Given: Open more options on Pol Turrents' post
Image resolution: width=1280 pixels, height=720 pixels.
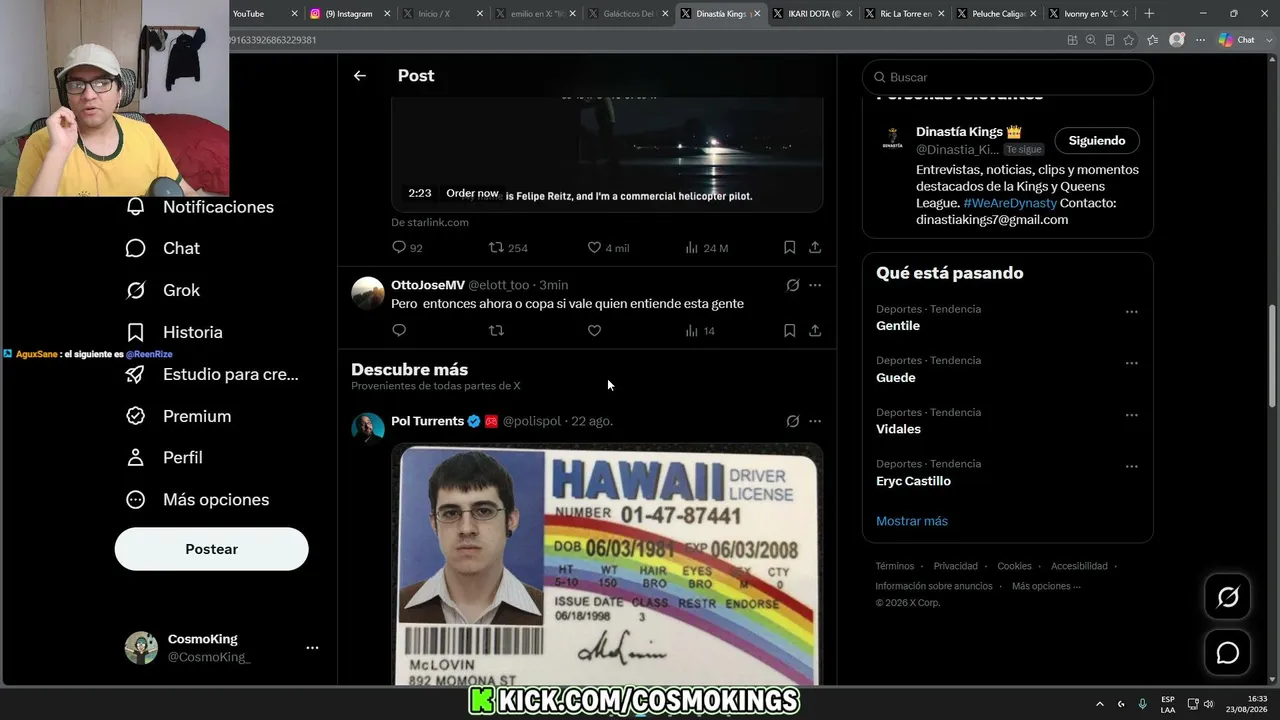Looking at the screenshot, I should 815,421.
